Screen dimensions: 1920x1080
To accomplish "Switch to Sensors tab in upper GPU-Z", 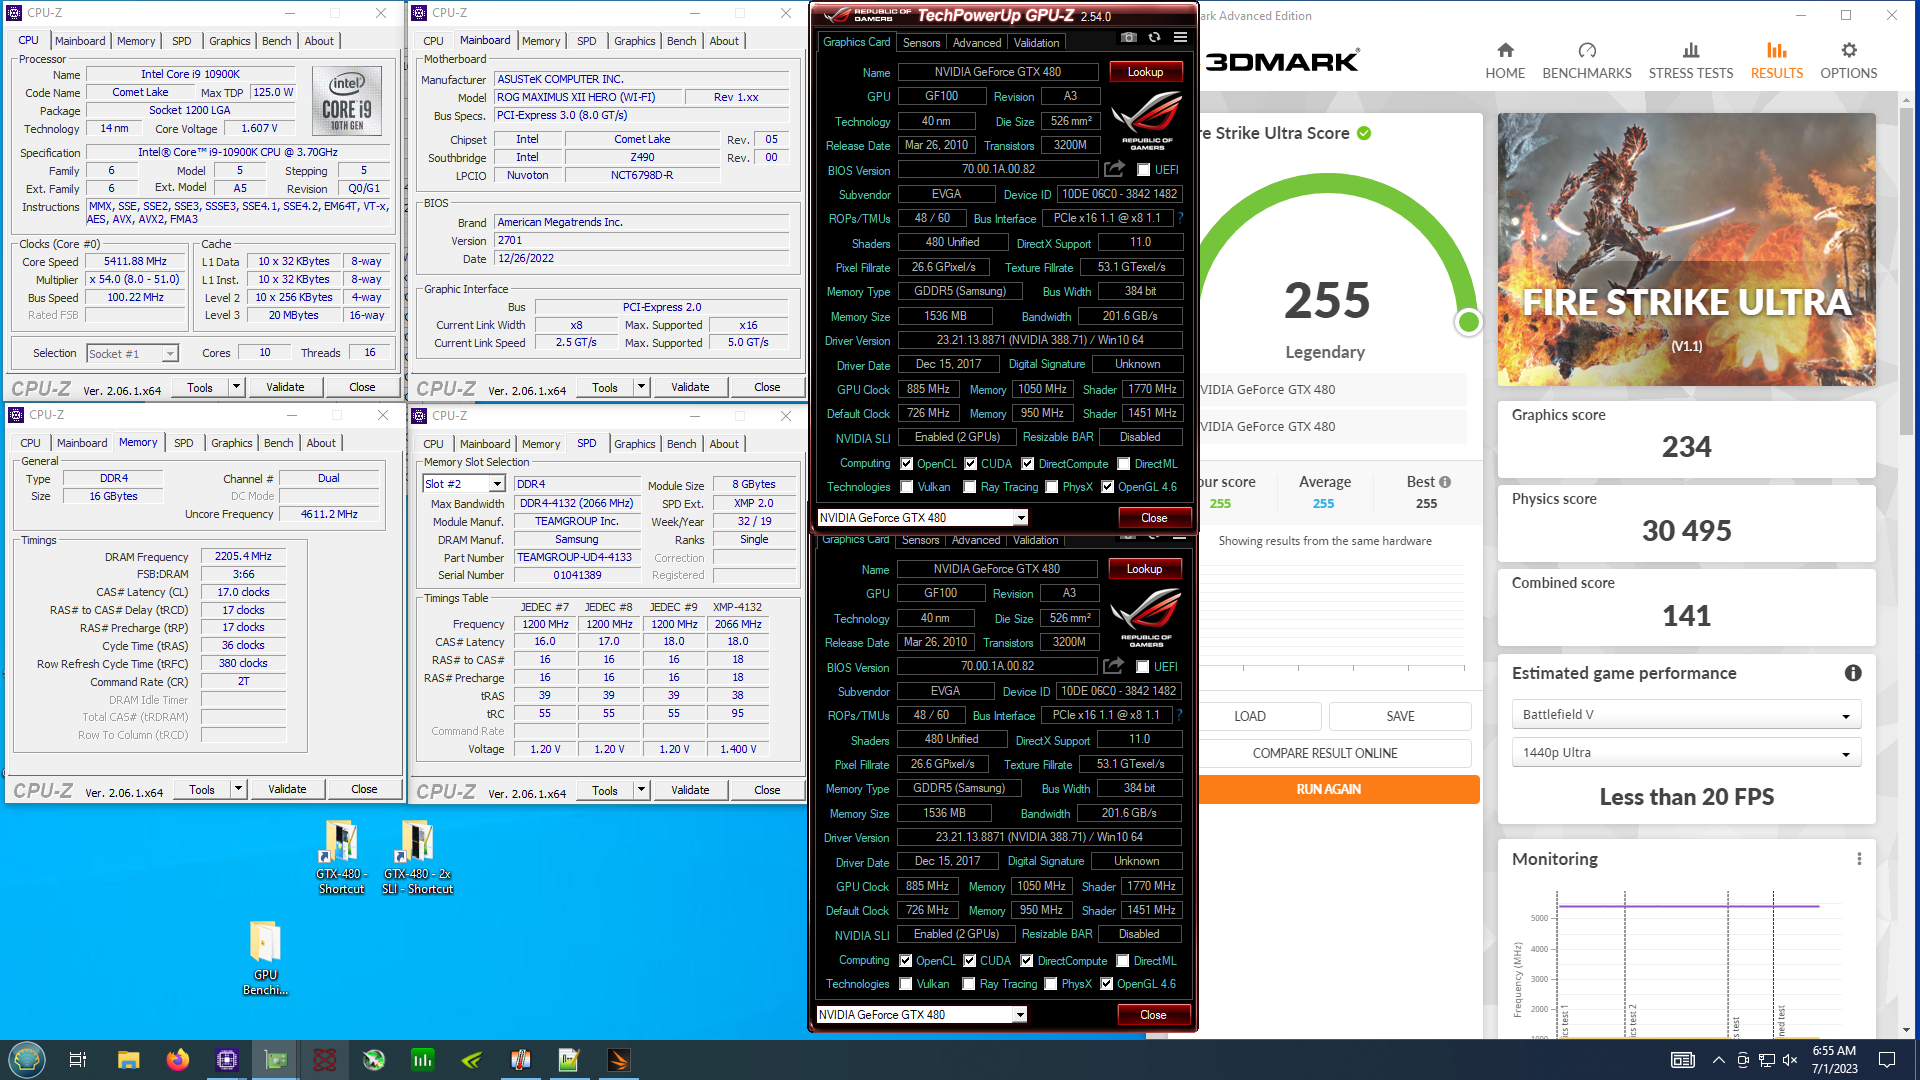I will pos(921,43).
